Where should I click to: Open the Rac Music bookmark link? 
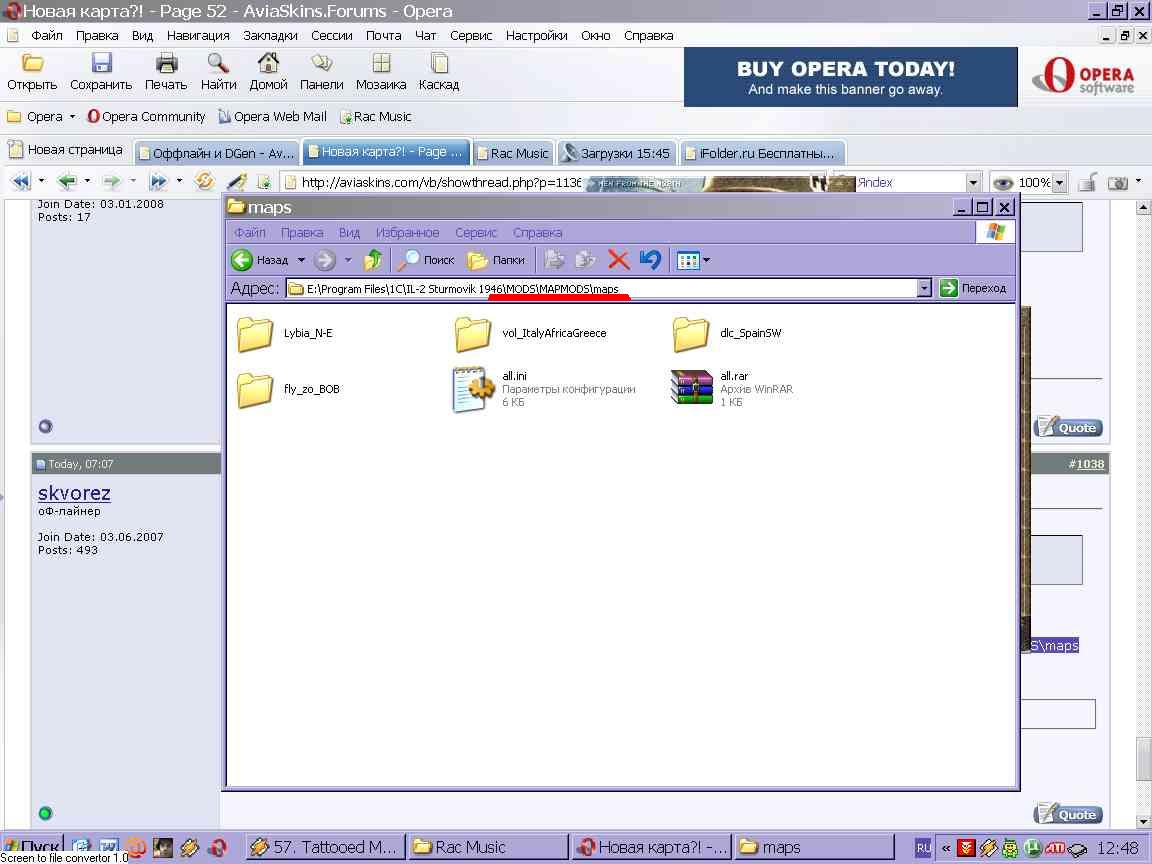pyautogui.click(x=375, y=117)
